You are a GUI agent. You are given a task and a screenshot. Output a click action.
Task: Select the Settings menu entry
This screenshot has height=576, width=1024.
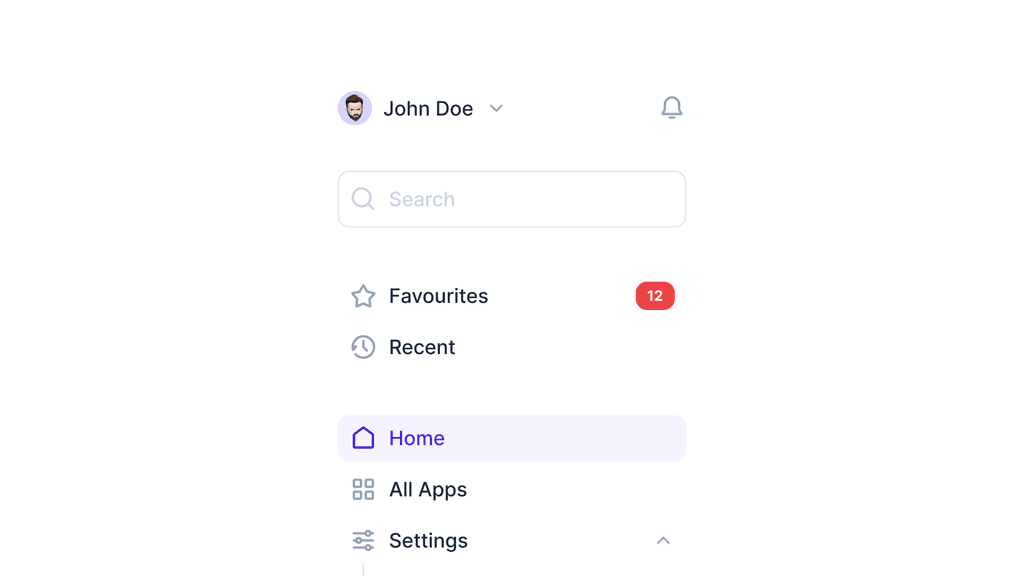428,540
